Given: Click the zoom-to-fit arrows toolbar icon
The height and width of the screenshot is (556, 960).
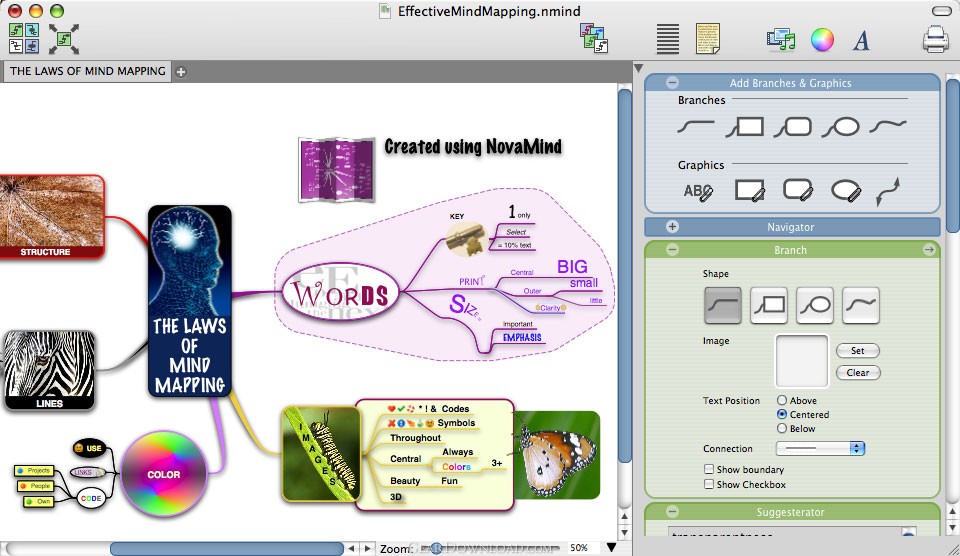Looking at the screenshot, I should 64,39.
